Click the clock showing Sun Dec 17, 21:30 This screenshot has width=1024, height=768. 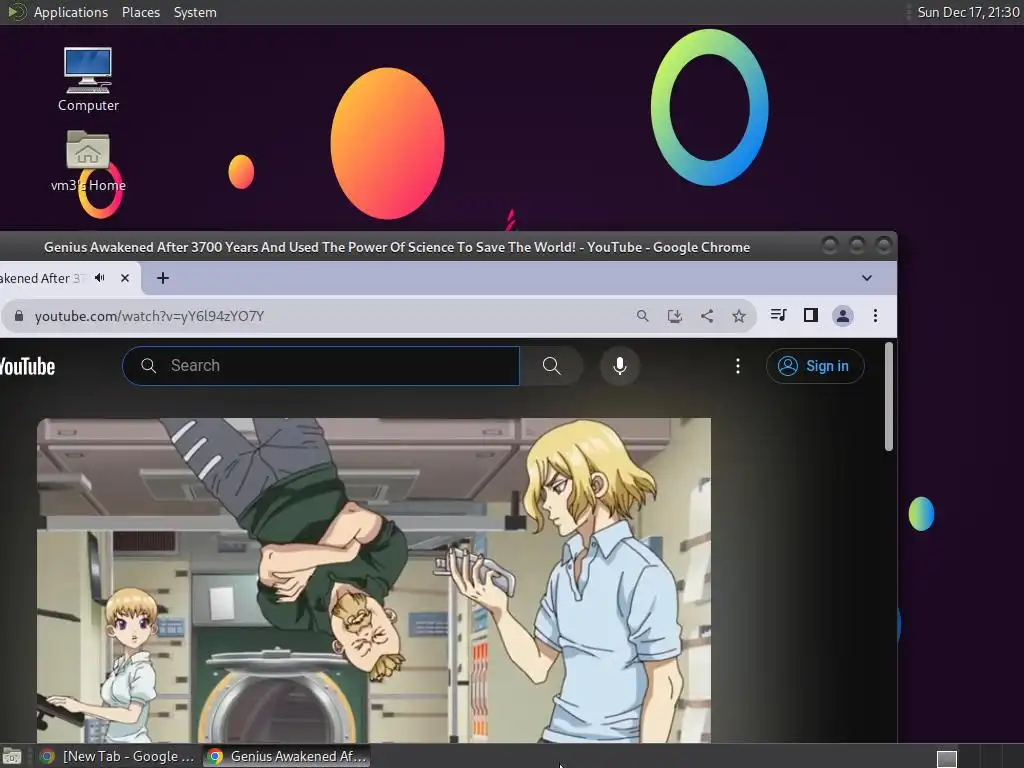pos(968,12)
